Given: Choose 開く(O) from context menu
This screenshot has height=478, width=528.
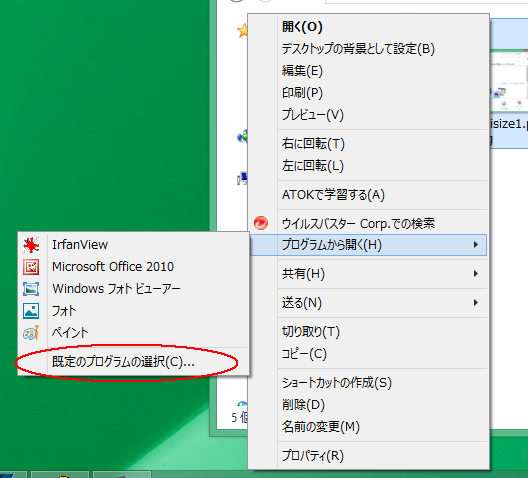Looking at the screenshot, I should pyautogui.click(x=369, y=27).
